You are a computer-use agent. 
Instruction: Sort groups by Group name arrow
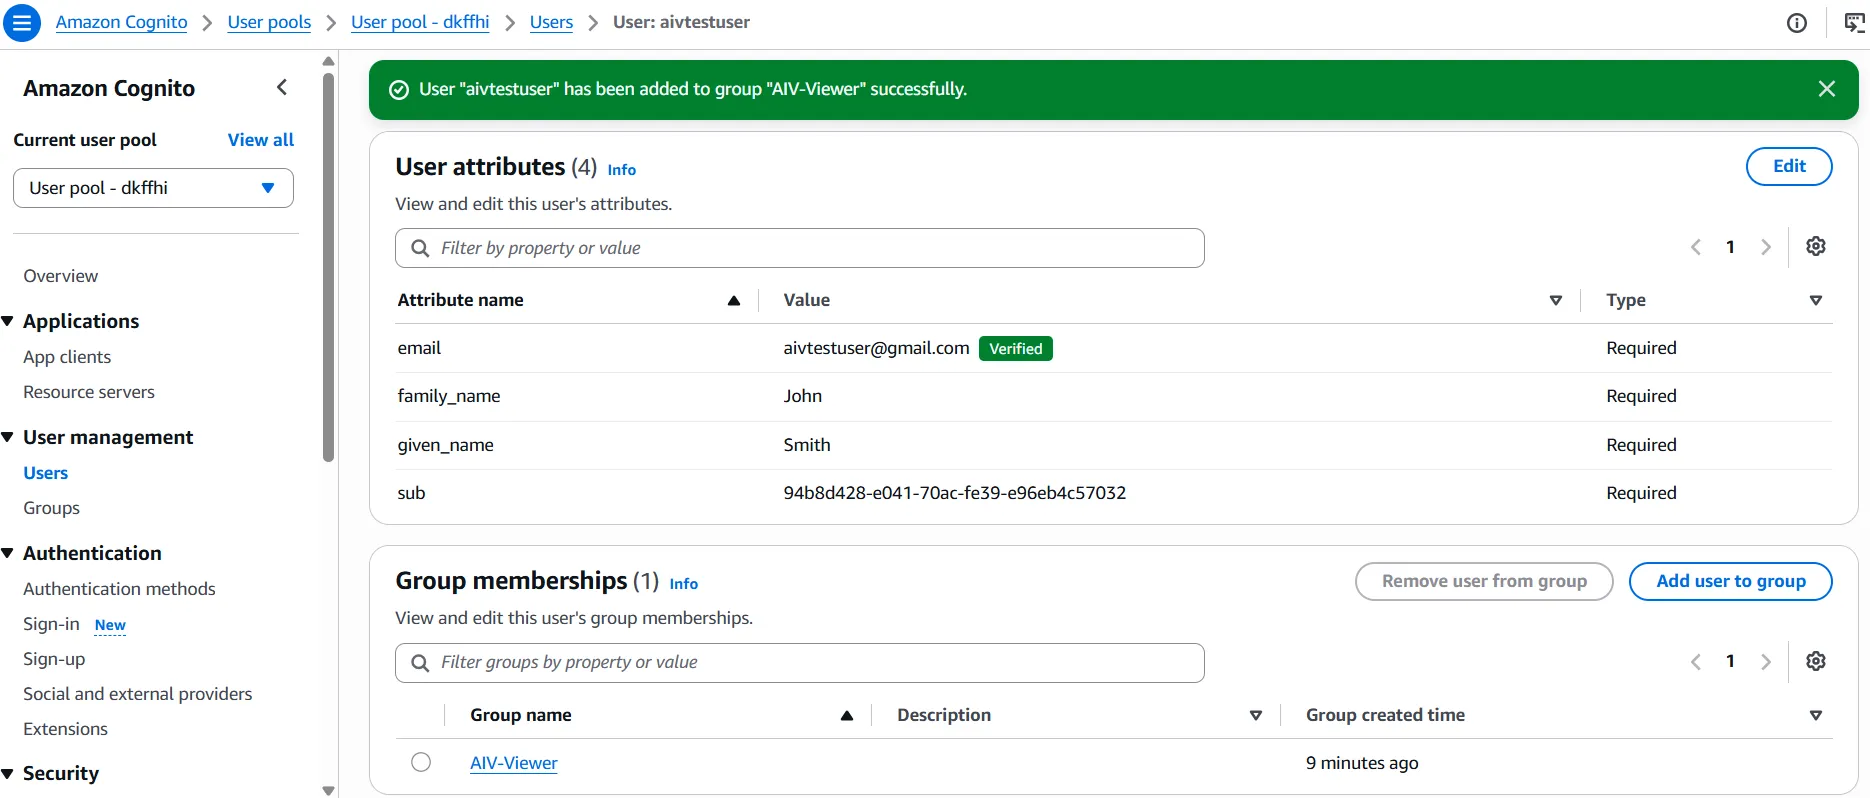847,715
